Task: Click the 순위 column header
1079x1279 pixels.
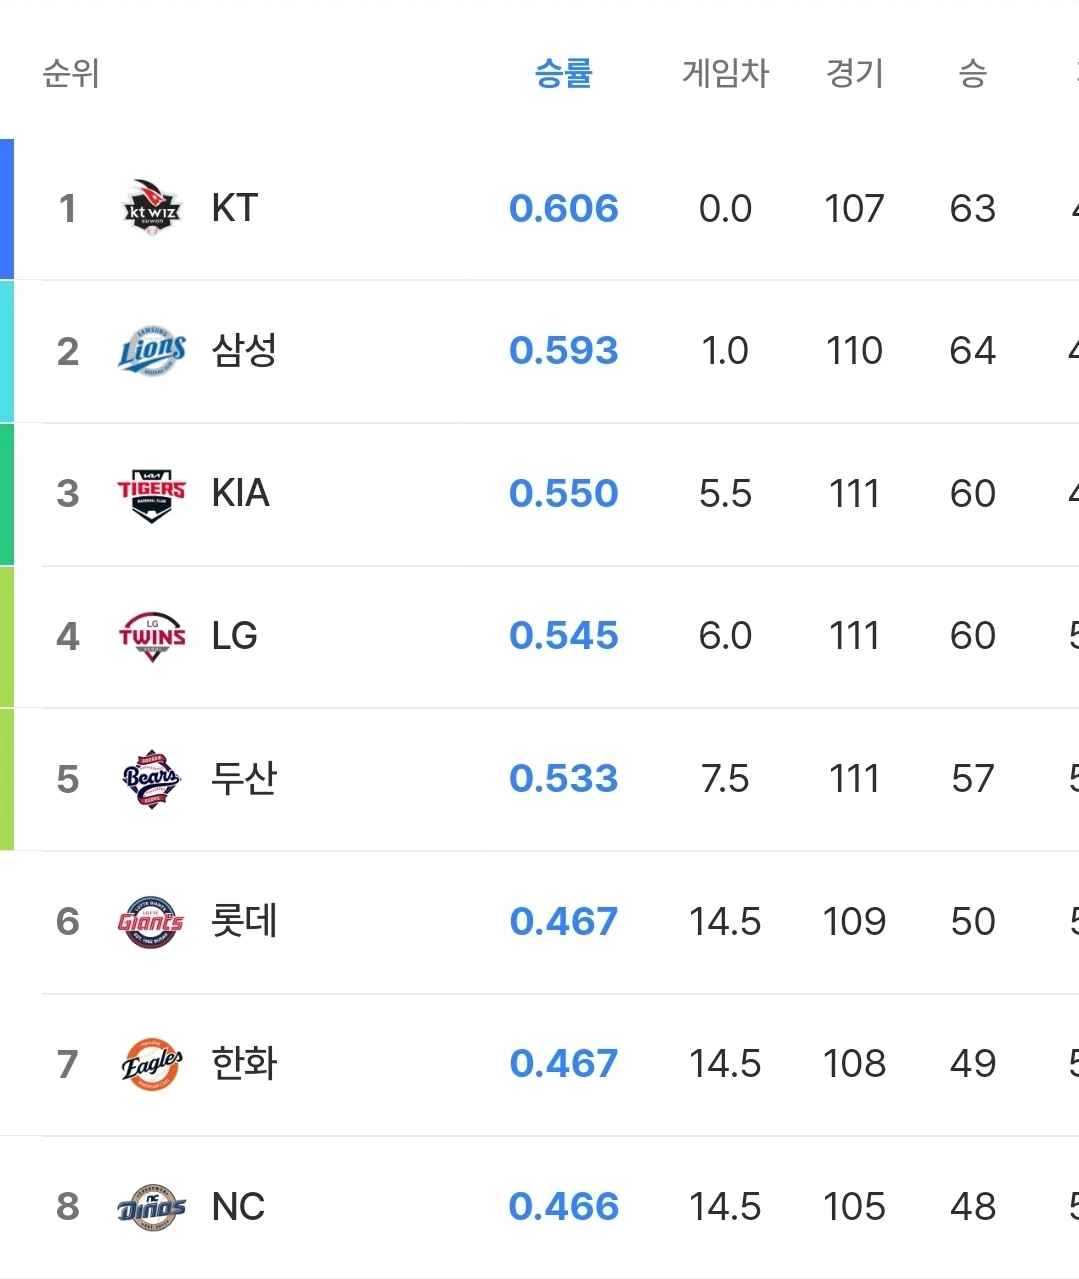Action: tap(71, 73)
